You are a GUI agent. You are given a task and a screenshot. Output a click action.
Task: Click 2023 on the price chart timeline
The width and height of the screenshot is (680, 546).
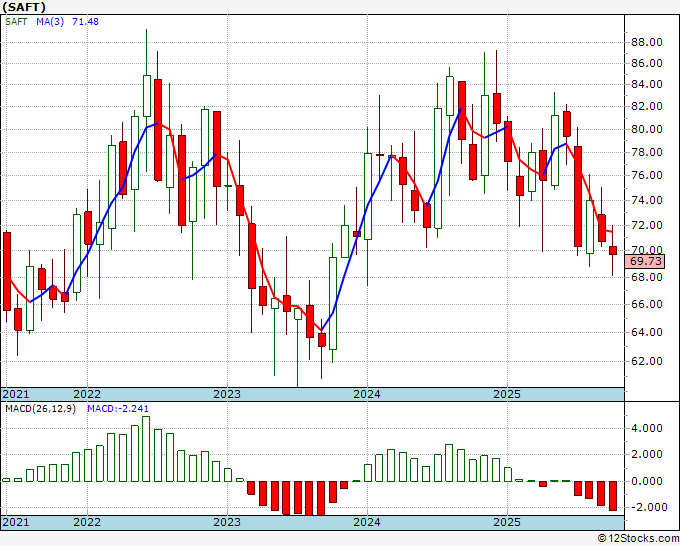[x=227, y=394]
